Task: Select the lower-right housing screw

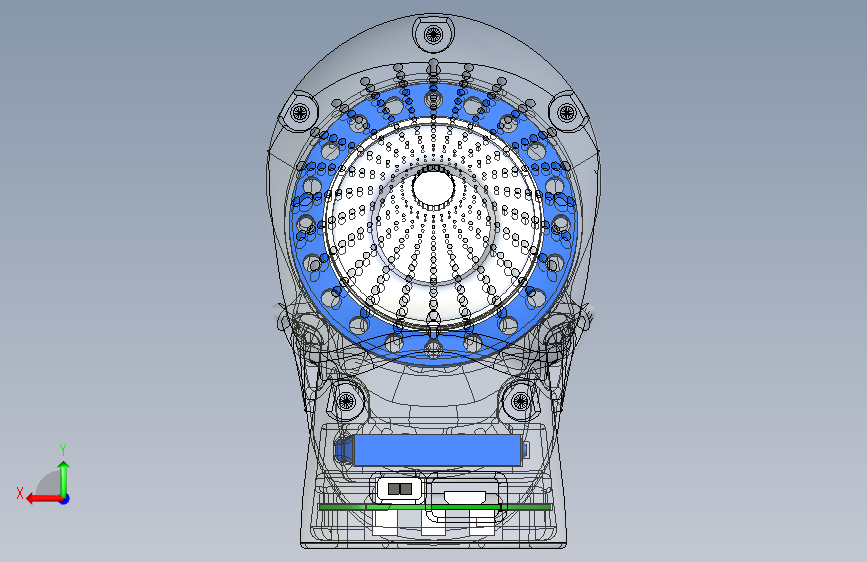Action: 520,401
